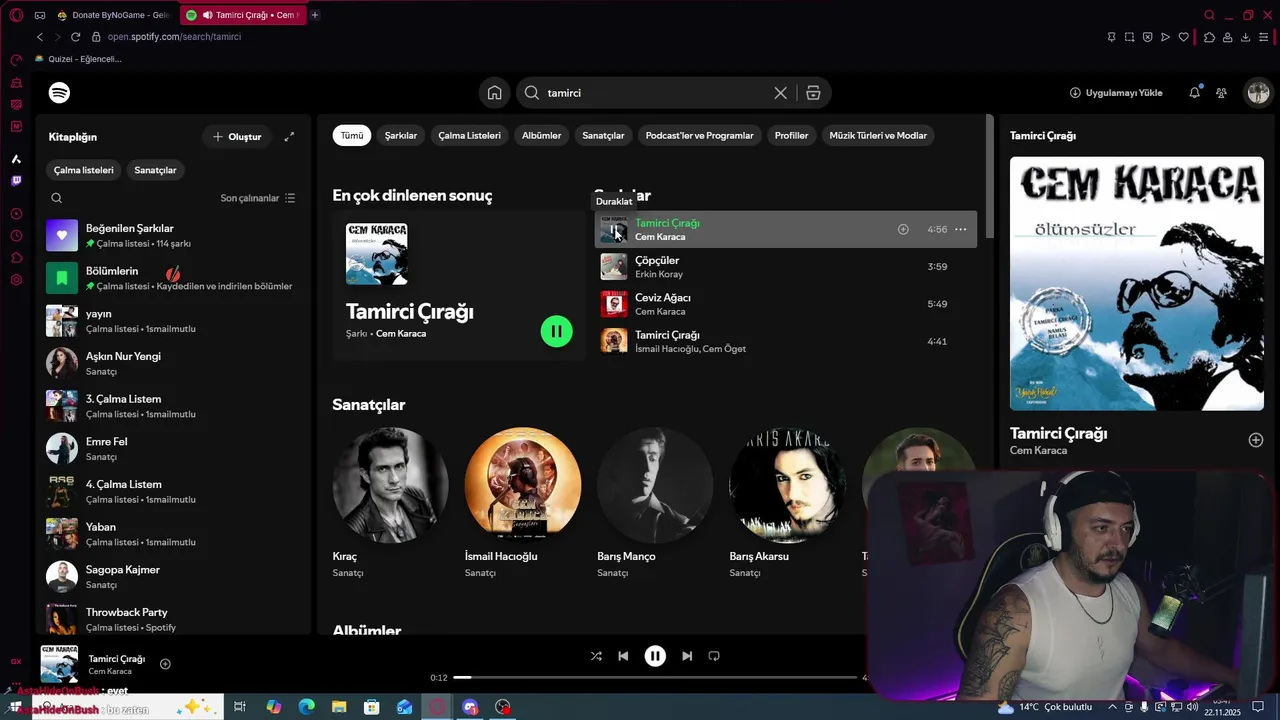This screenshot has width=1280, height=720.
Task: Click the Uygulamayı Yükle button
Action: click(x=1116, y=93)
